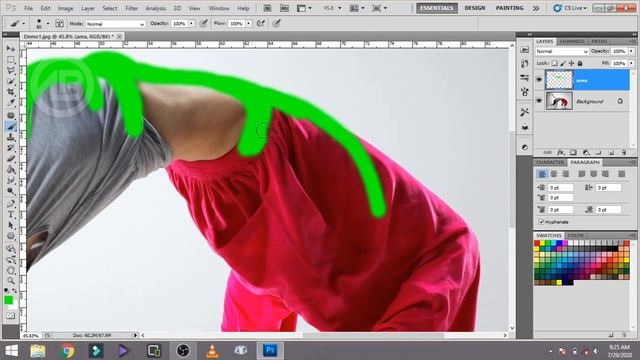Select the Hand tool
This screenshot has width=640, height=360.
pyautogui.click(x=11, y=270)
